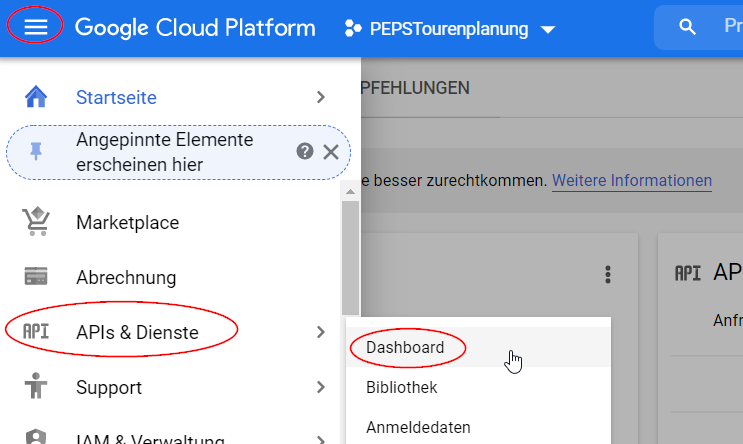Viewport: 743px width, 444px height.
Task: Click the Abrechnung billing card icon
Action: (x=36, y=277)
